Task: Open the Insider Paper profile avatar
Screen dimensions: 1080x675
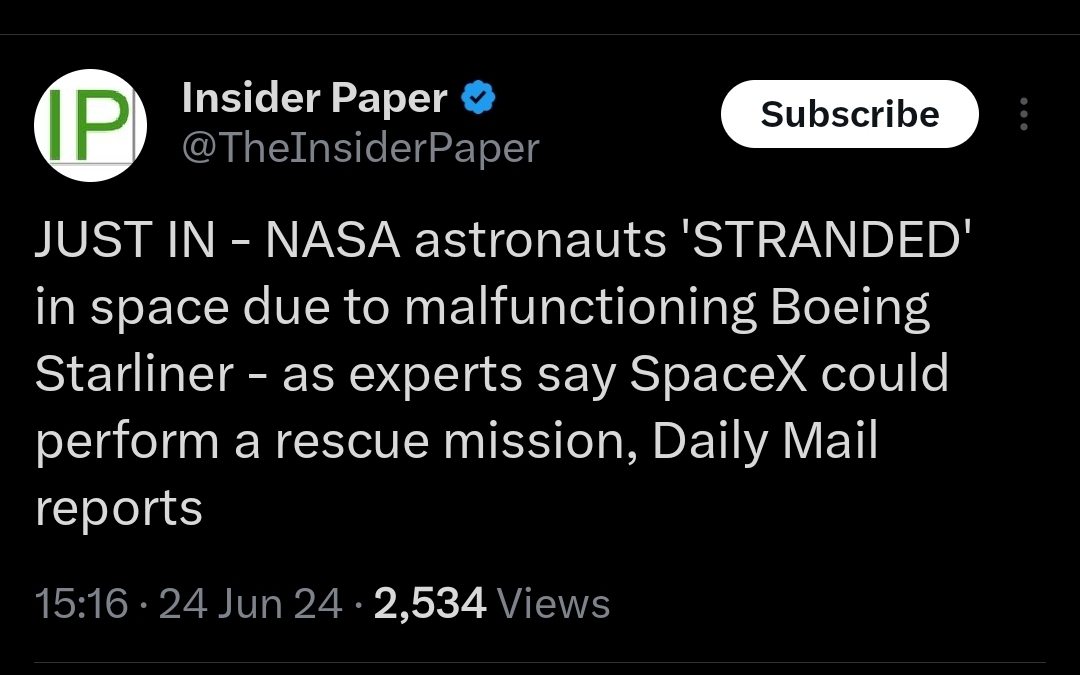Action: [91, 124]
